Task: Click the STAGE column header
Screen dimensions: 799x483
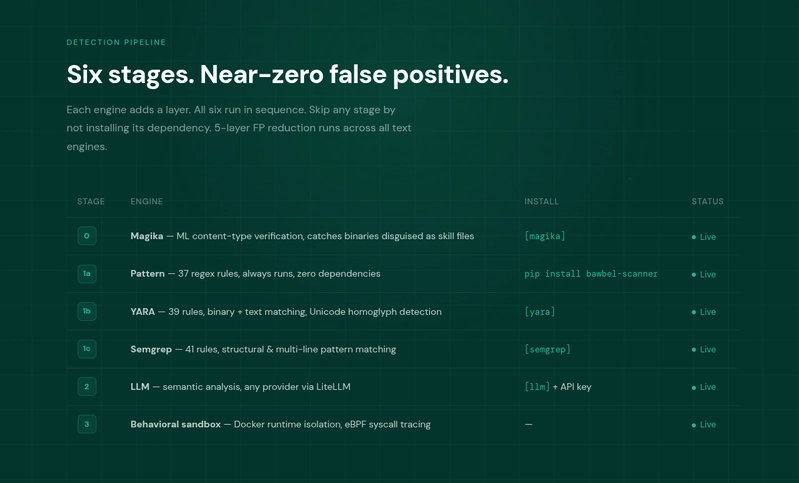Action: pos(91,201)
